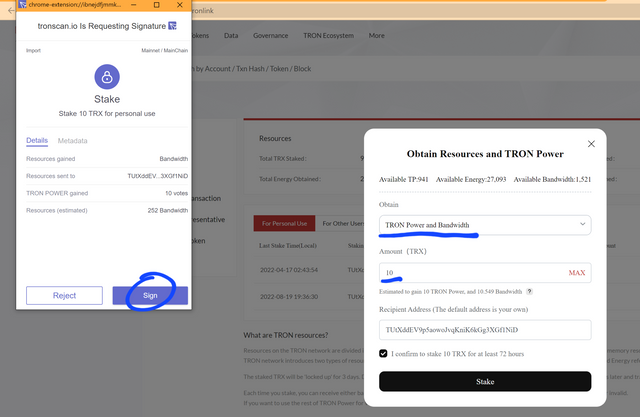Click the extension icon in popup title bar
Viewport: 640px width, 417px height.
pyautogui.click(x=22, y=5)
